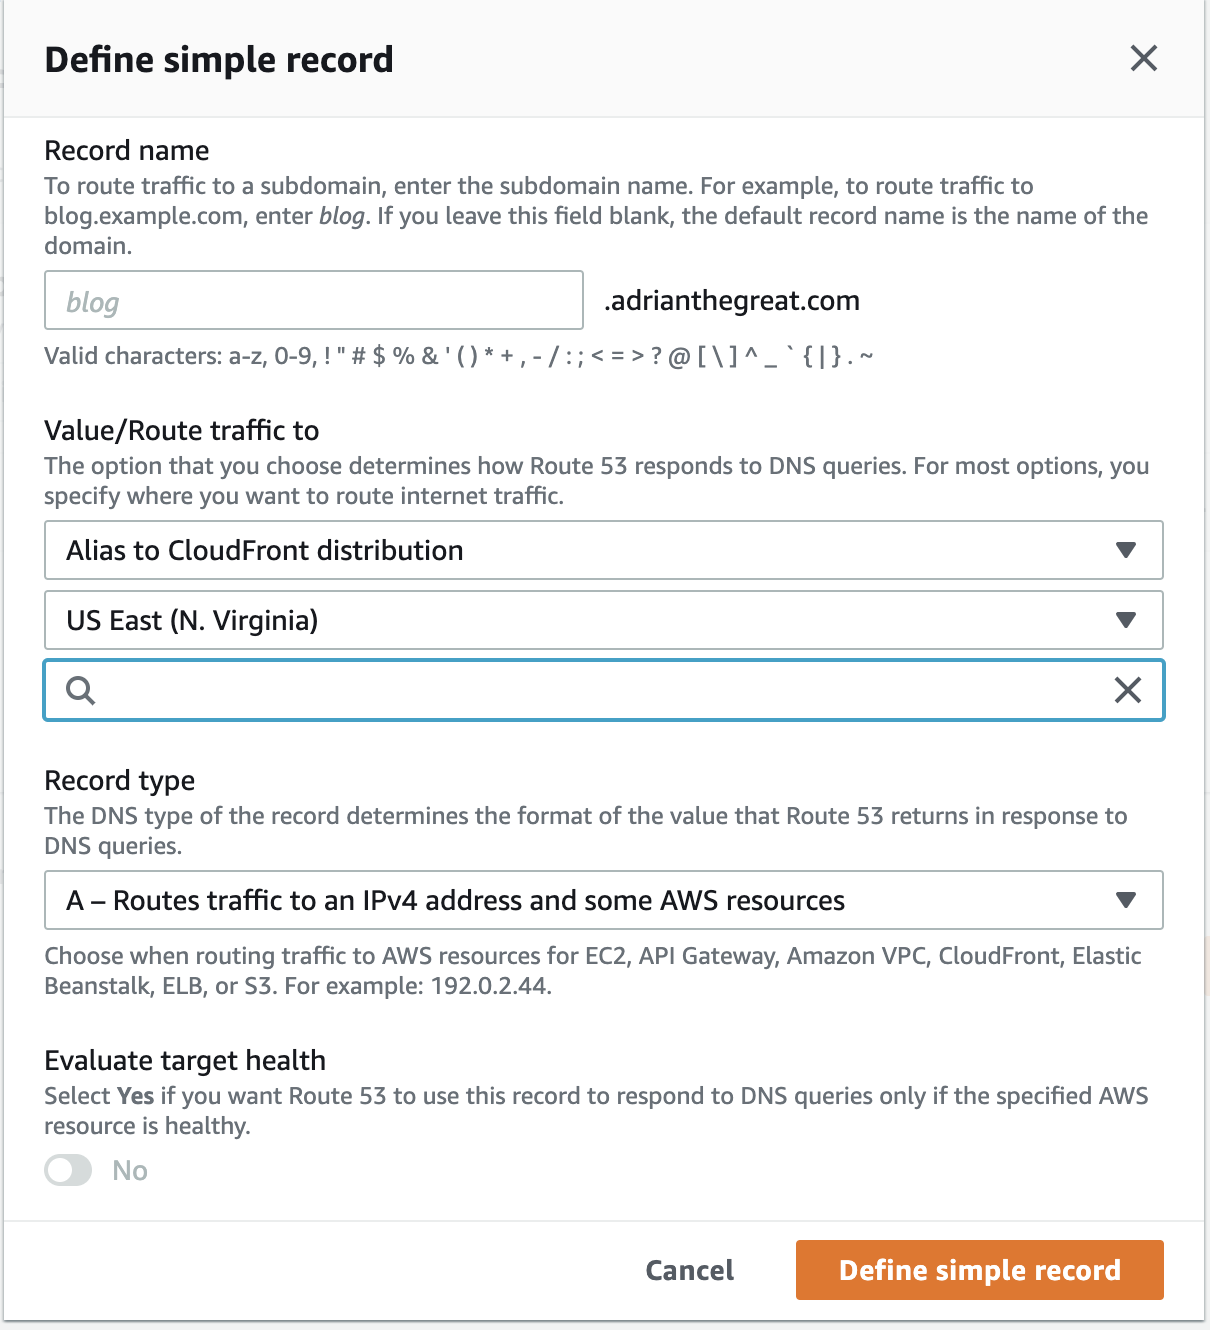Click the search magnifier icon
Screen dimensions: 1210x1330
point(80,690)
